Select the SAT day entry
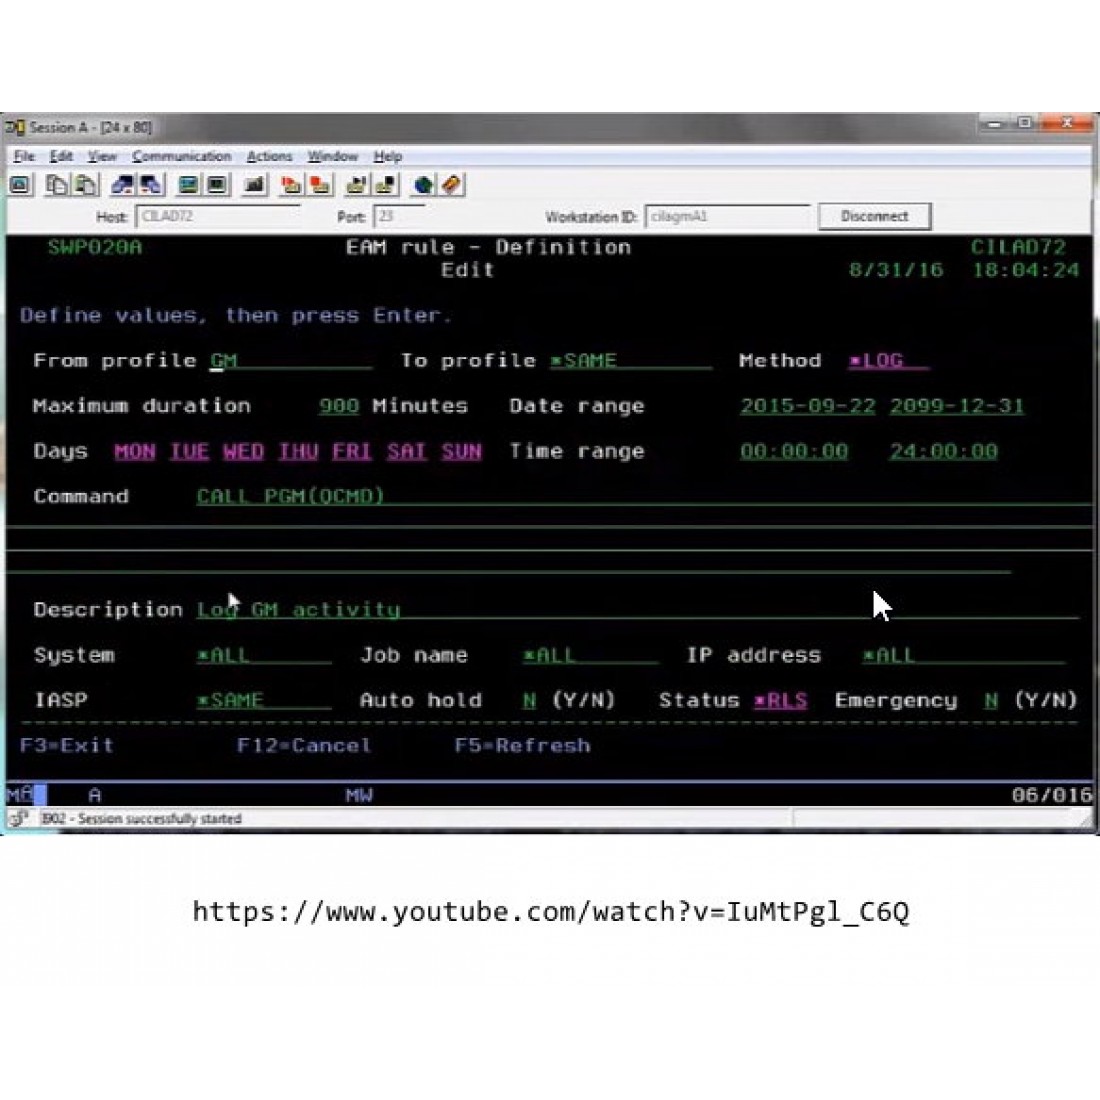Image resolution: width=1100 pixels, height=1100 pixels. [x=407, y=452]
